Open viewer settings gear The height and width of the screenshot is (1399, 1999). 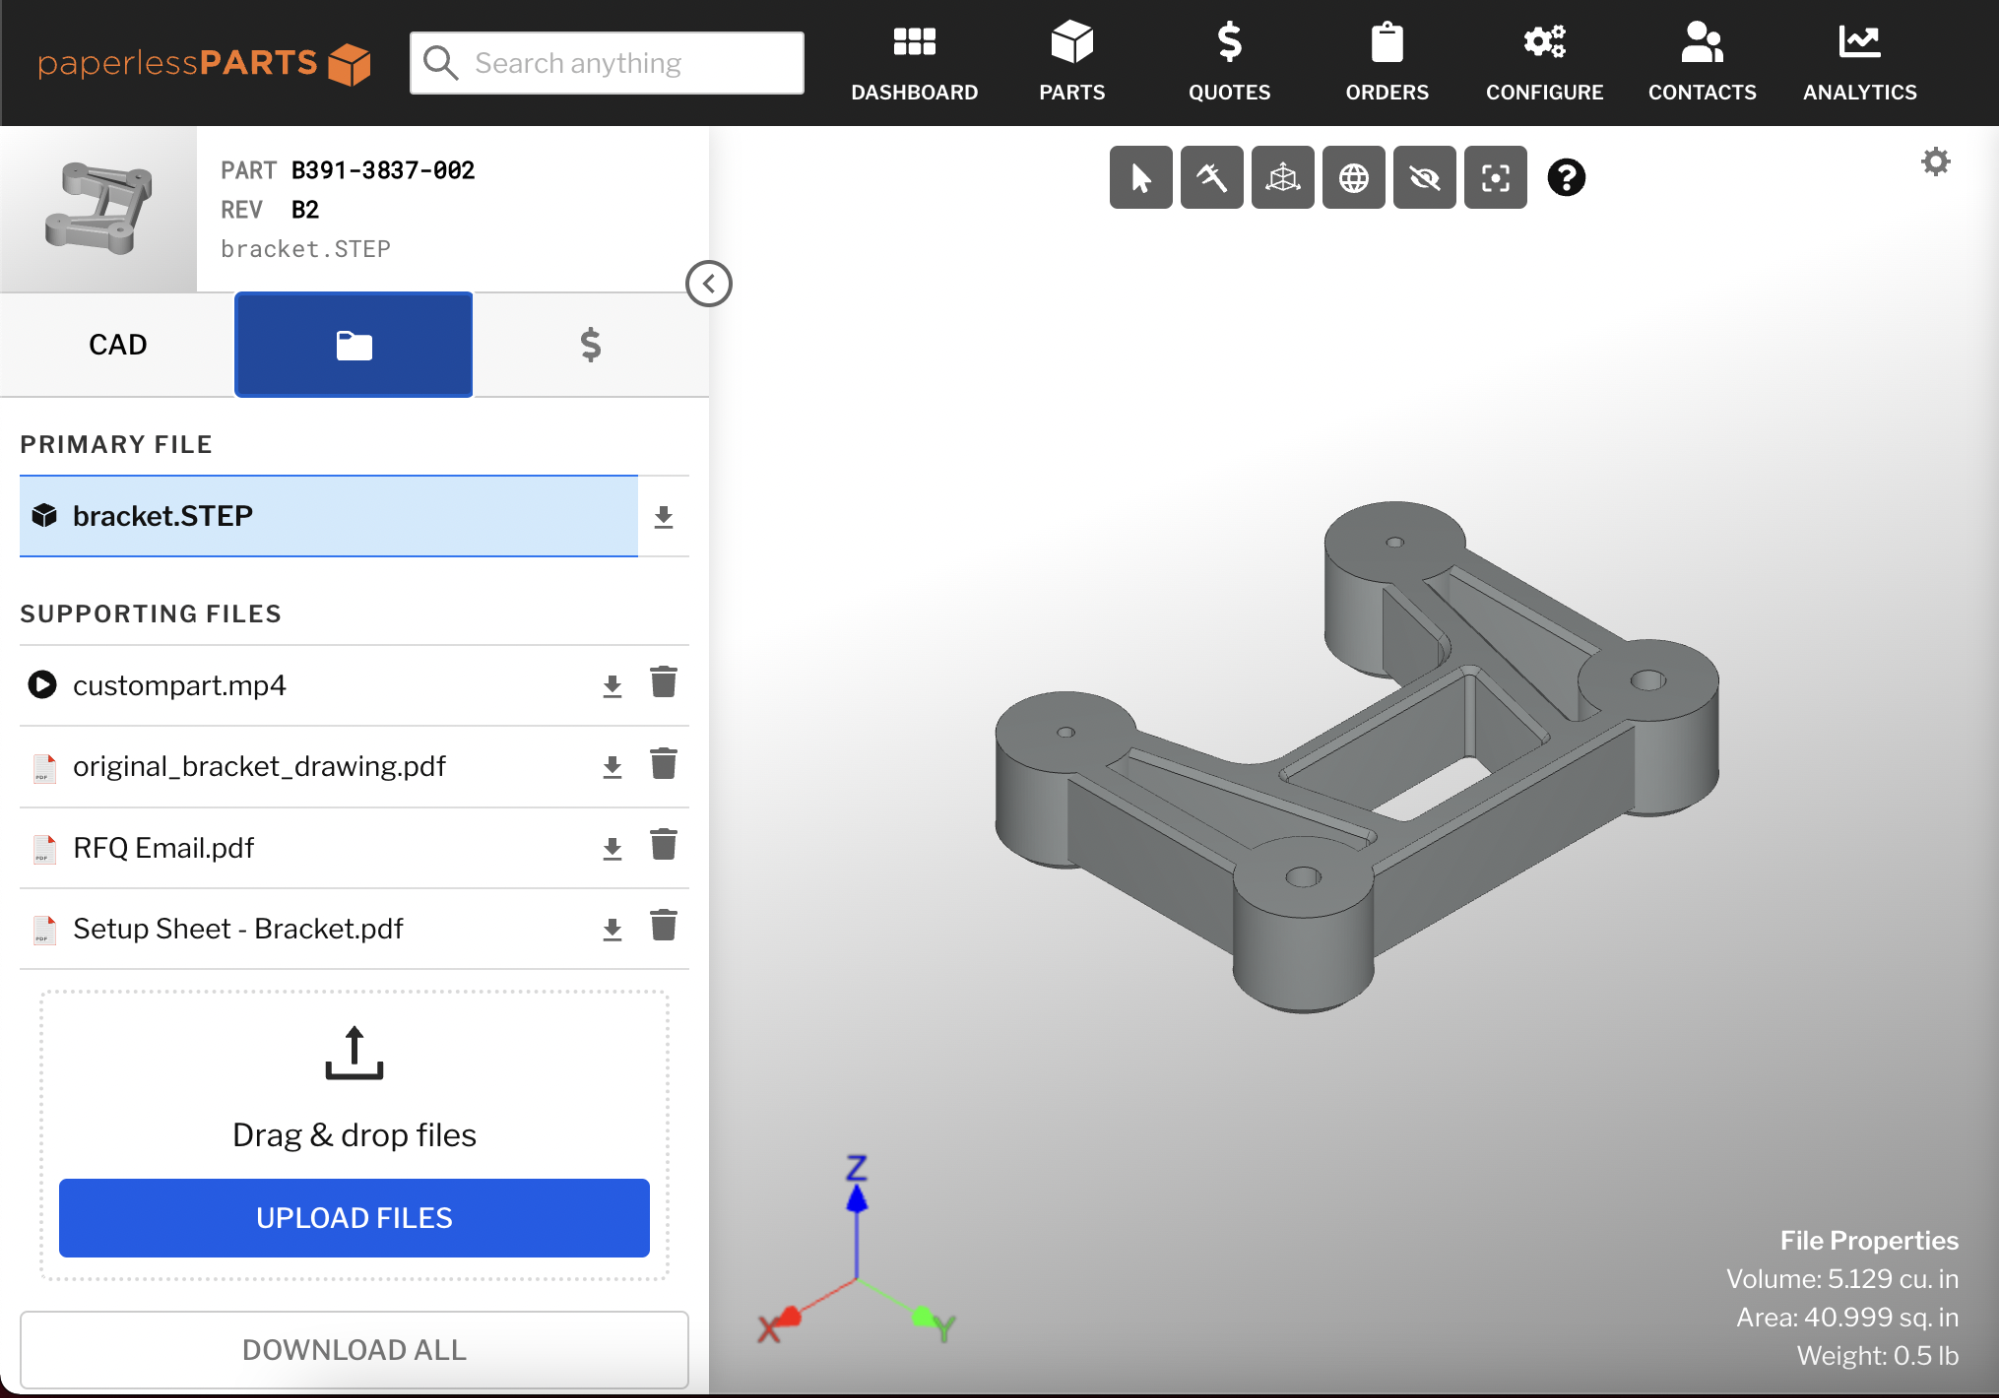1935,162
